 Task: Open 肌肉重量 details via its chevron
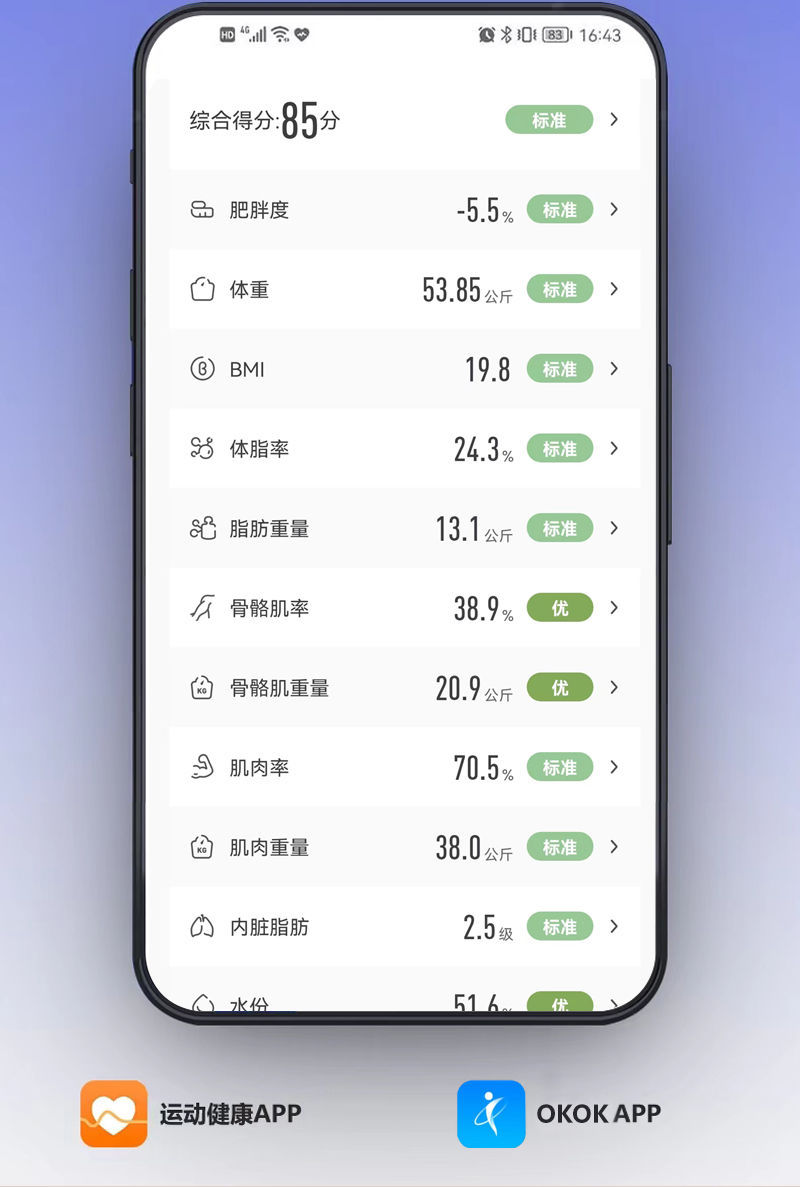pyautogui.click(x=614, y=847)
